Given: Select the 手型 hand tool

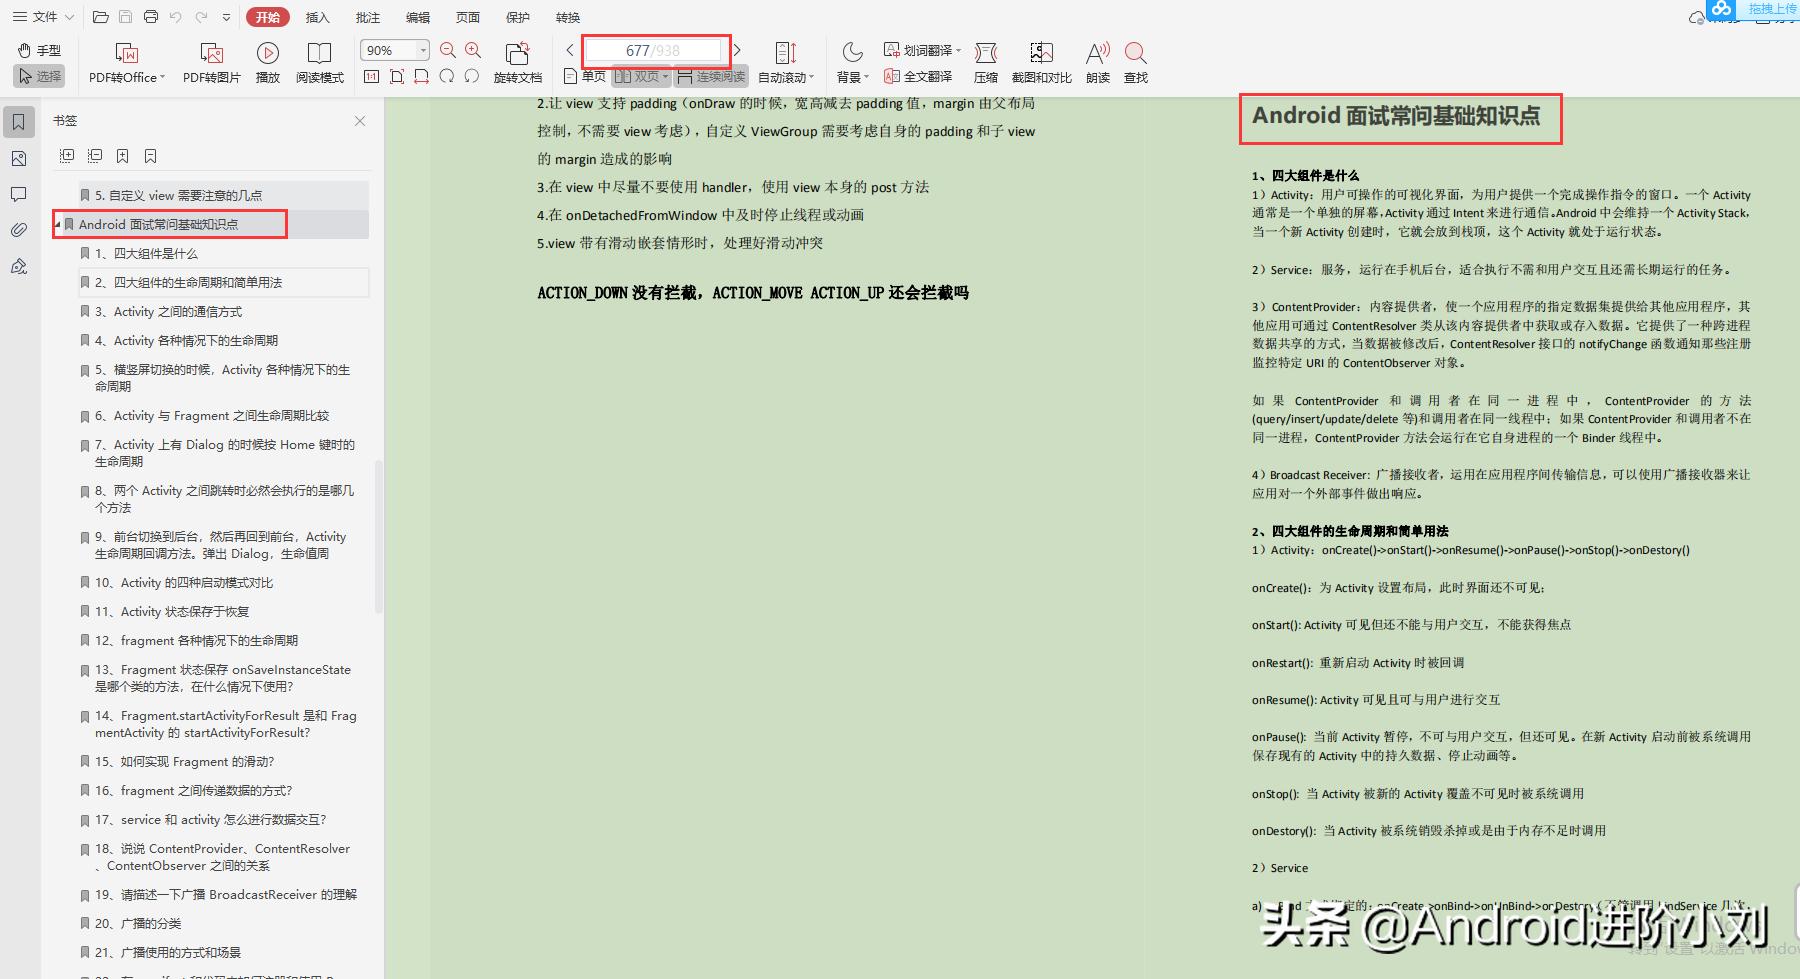Looking at the screenshot, I should point(39,50).
